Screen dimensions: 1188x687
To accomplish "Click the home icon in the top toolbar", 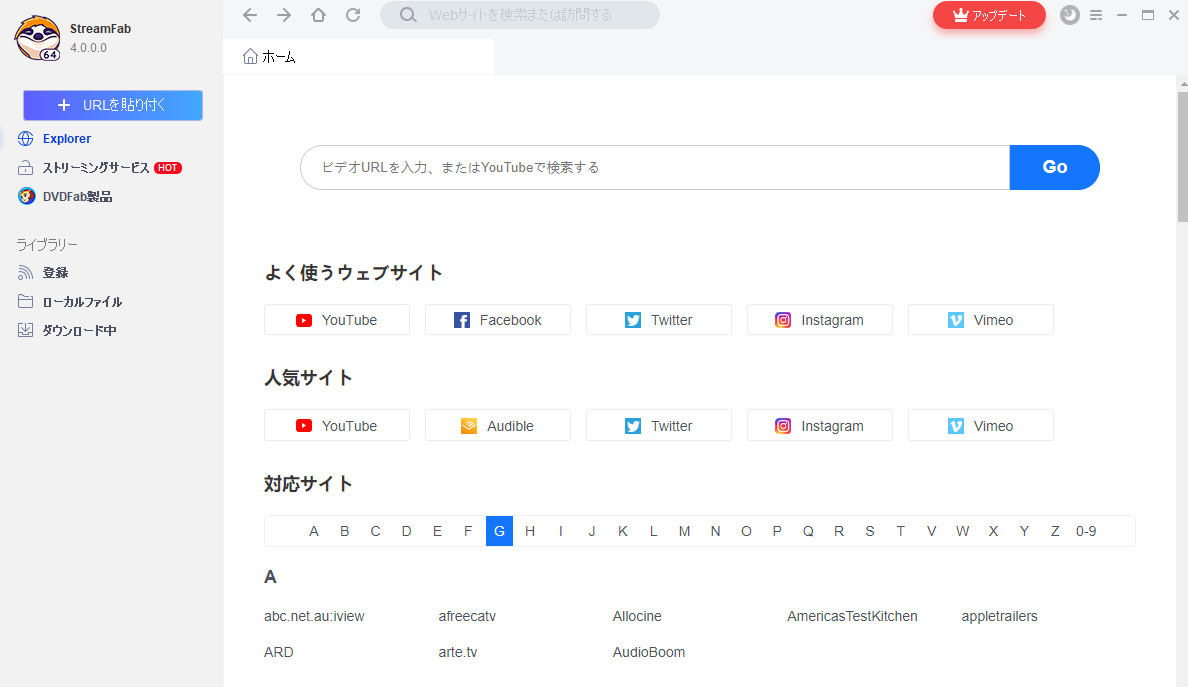I will (318, 15).
